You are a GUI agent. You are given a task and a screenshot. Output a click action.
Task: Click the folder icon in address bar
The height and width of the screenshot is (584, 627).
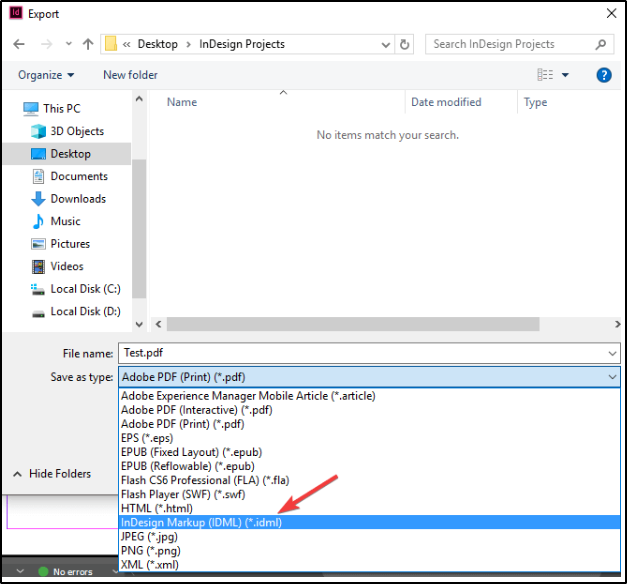click(111, 44)
